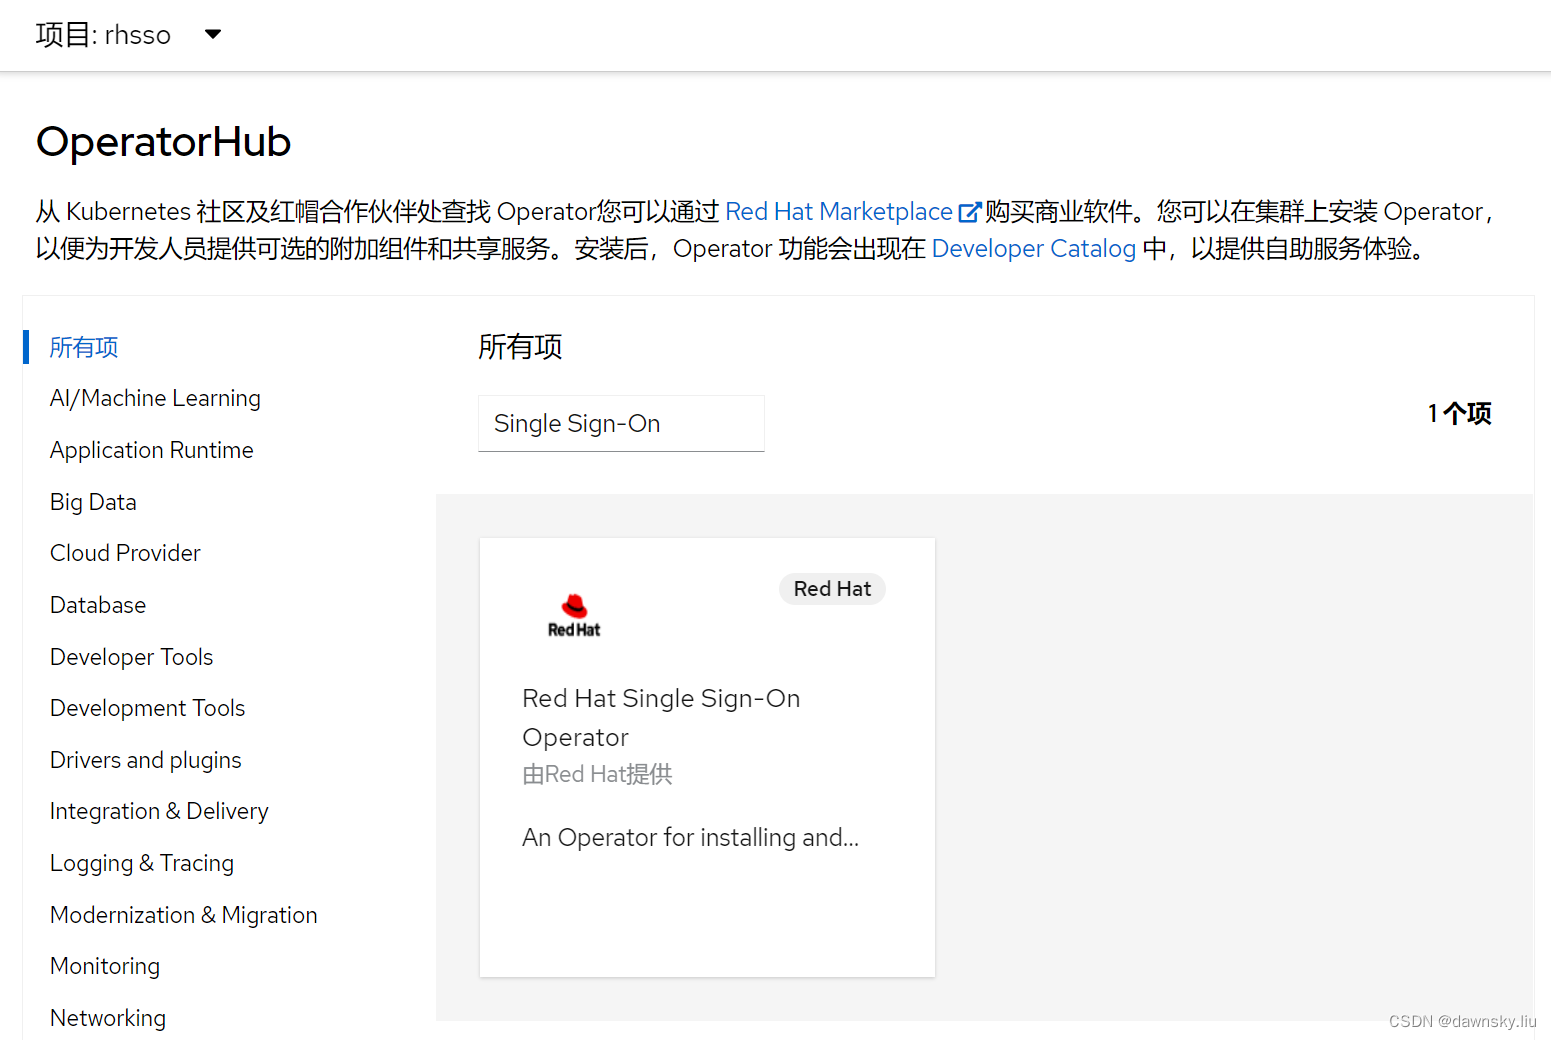
Task: Click the OperatorHub page heading
Action: tap(163, 142)
